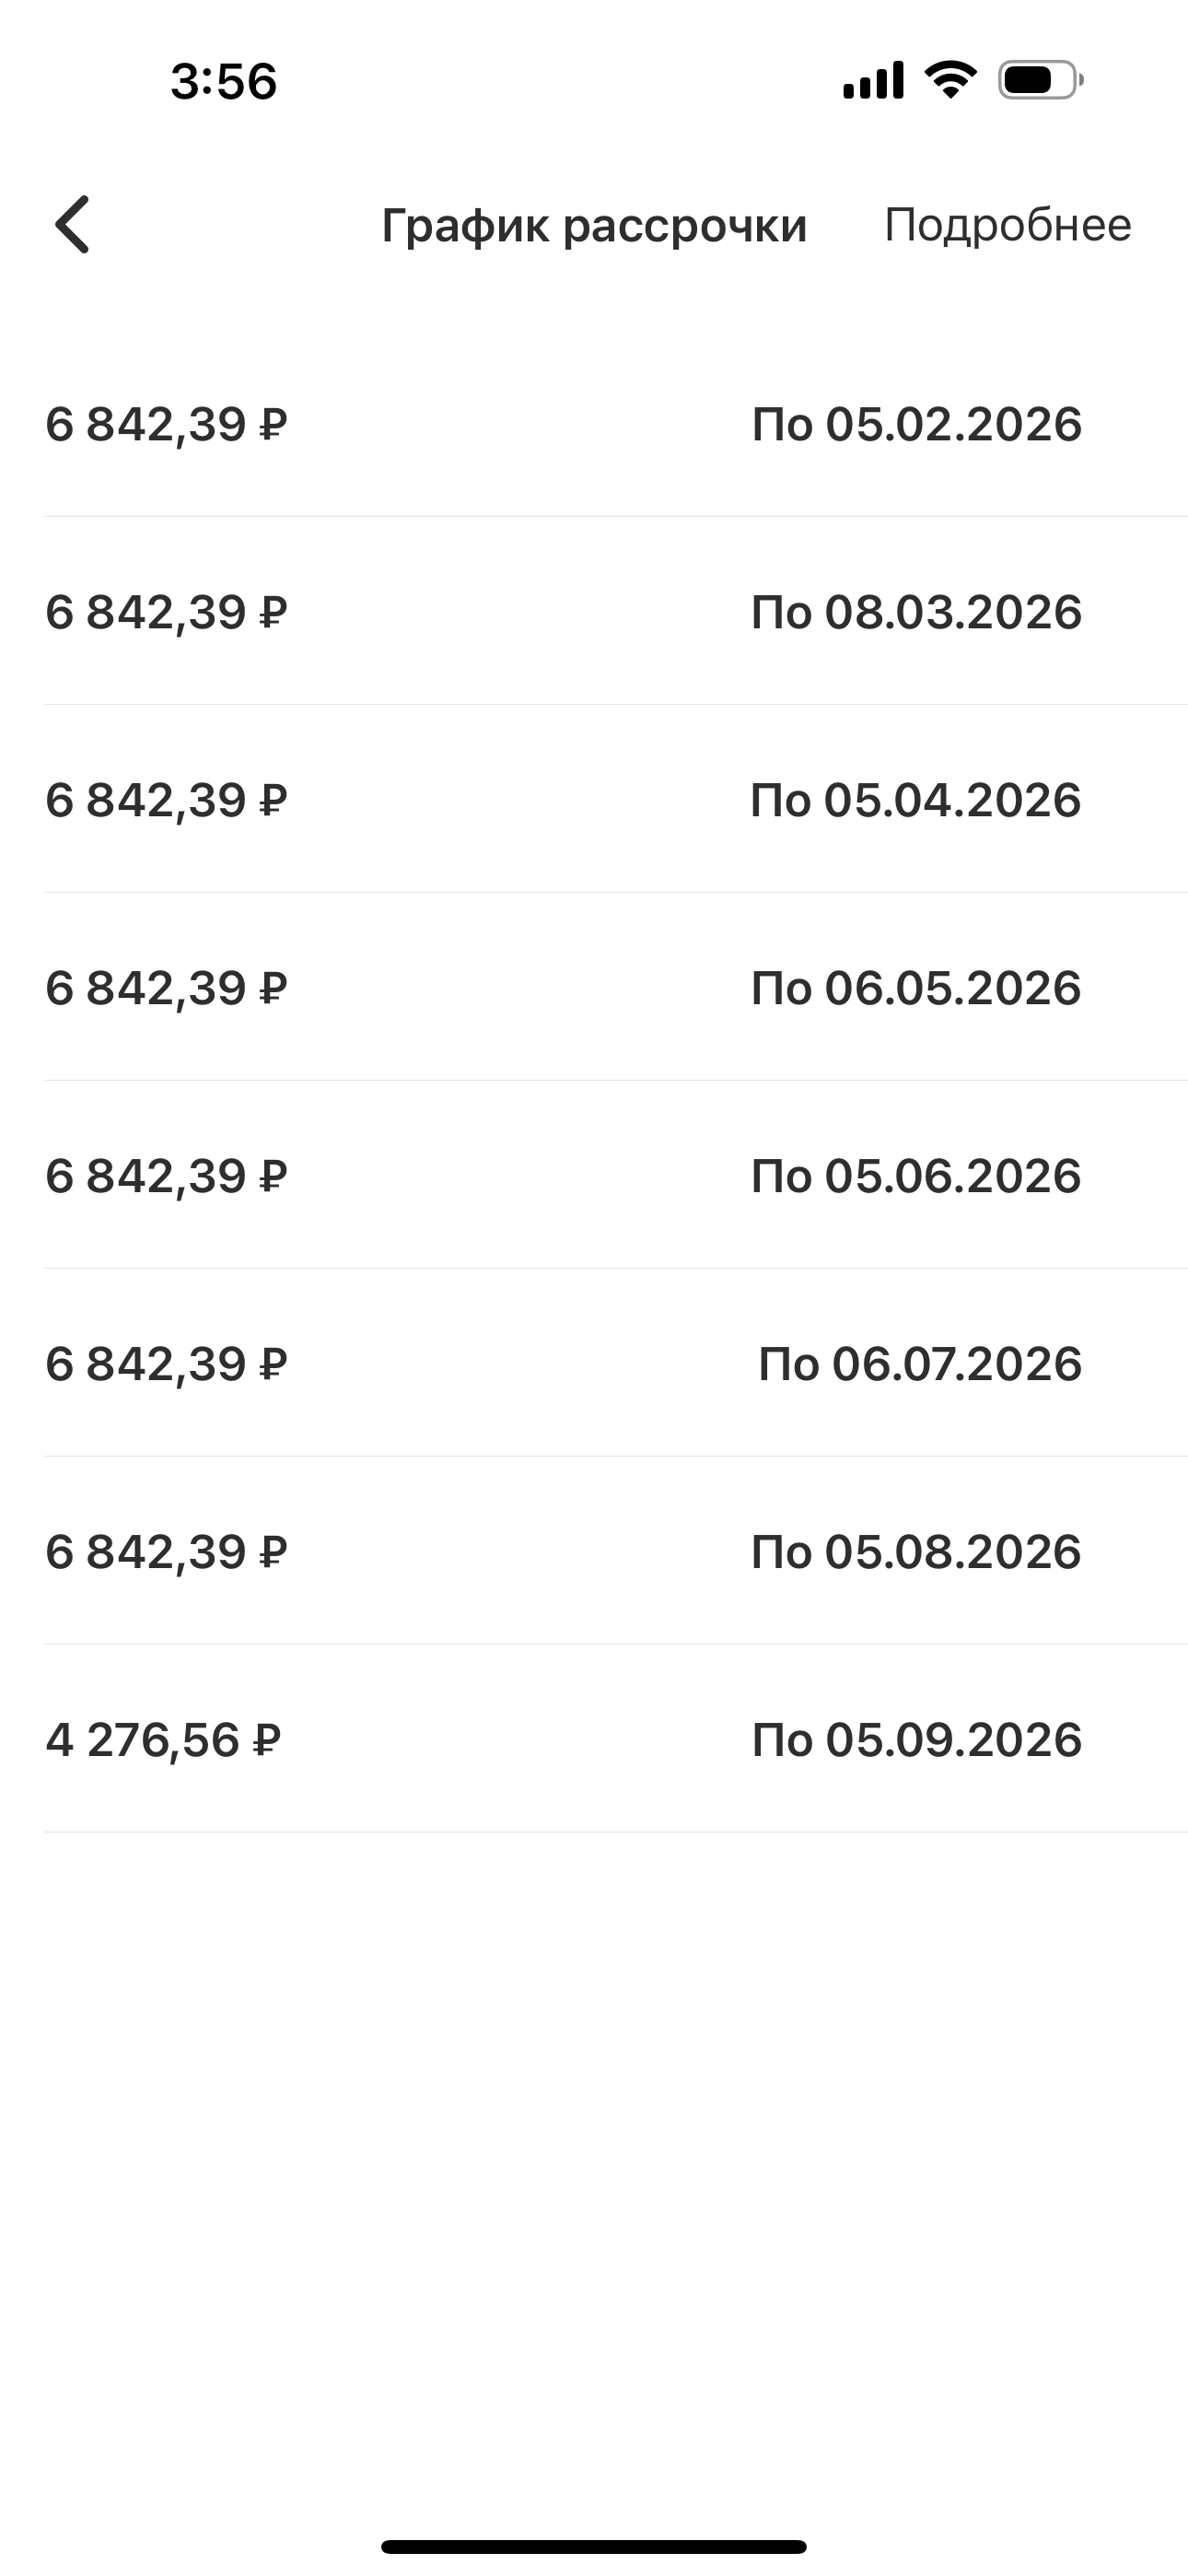Image resolution: width=1188 pixels, height=2576 pixels.
Task: Tap the battery indicator icon
Action: [1040, 80]
